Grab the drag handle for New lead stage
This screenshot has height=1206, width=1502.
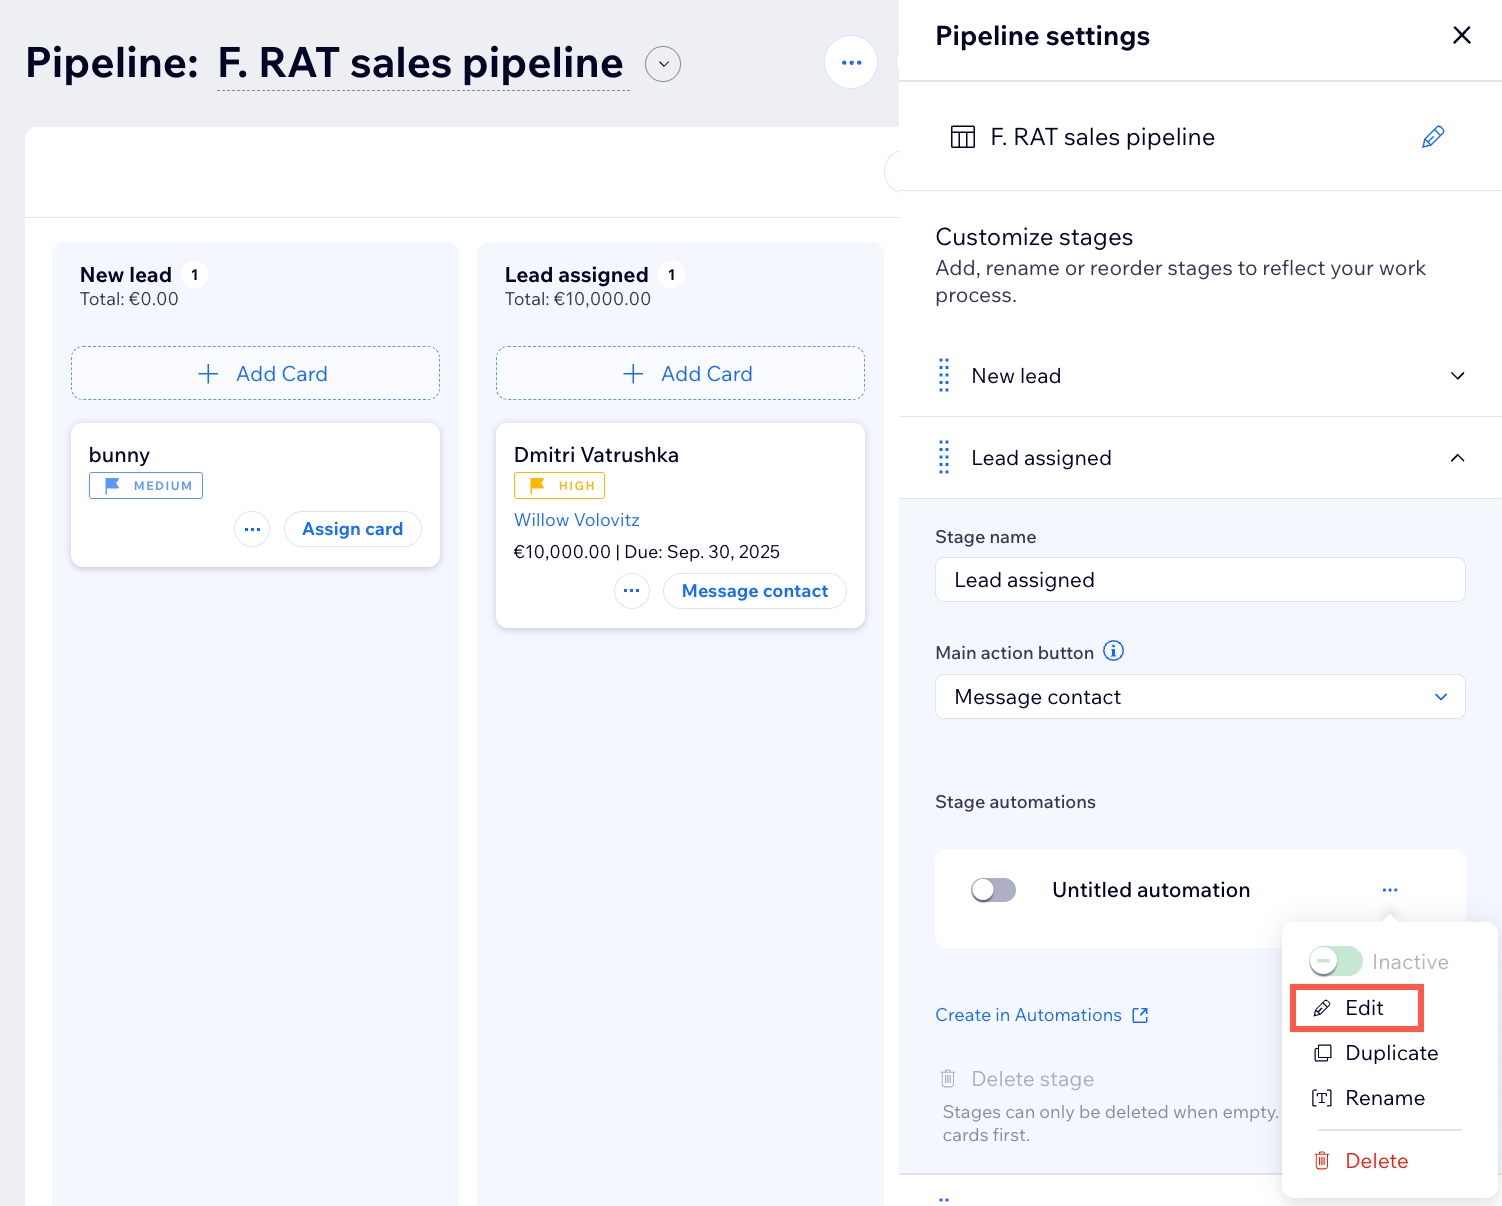click(x=944, y=376)
